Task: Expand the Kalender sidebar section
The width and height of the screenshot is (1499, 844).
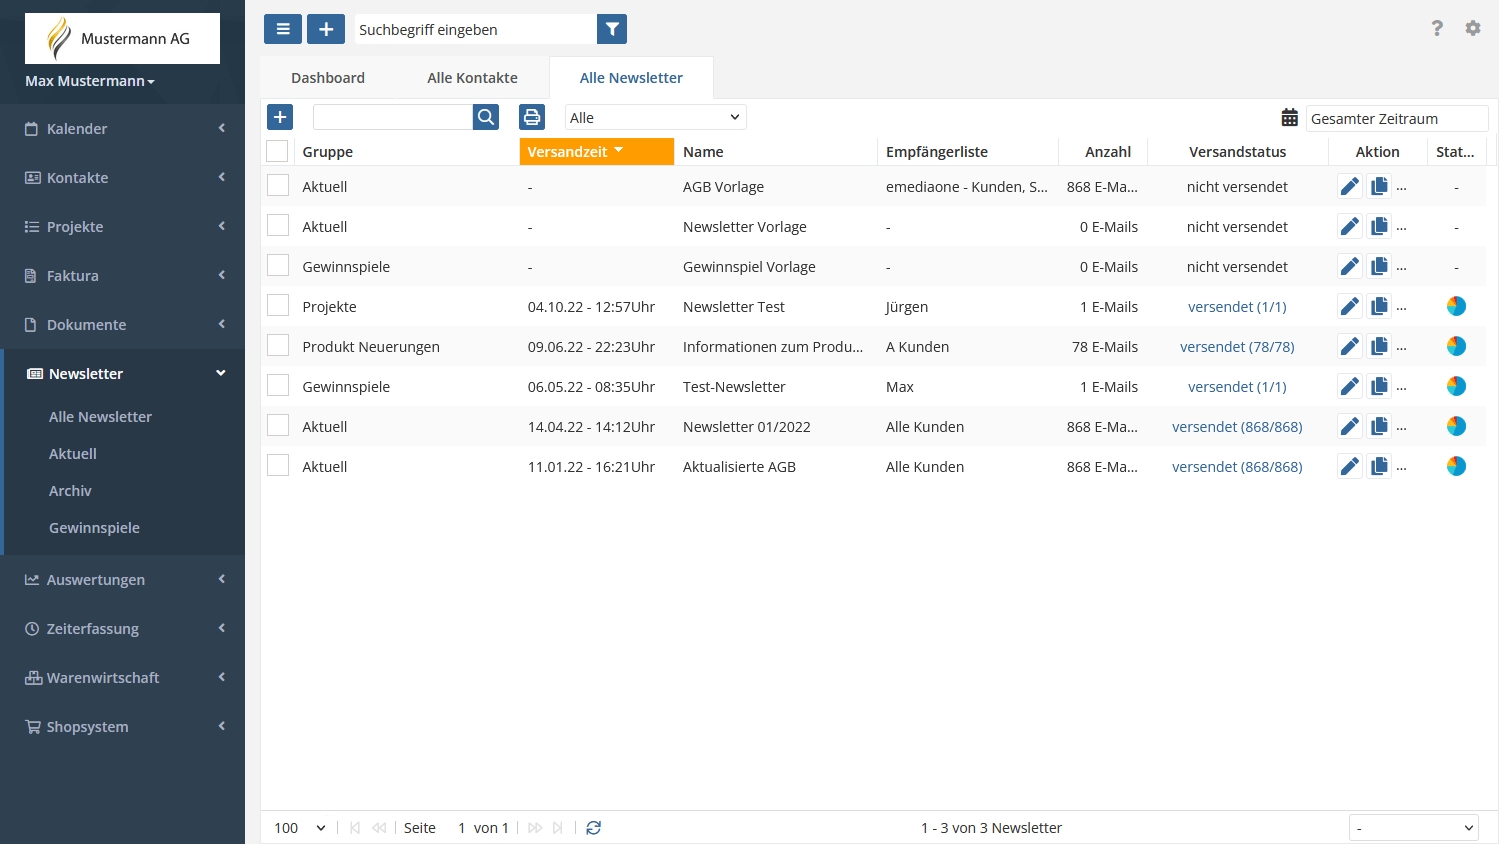Action: click(122, 128)
